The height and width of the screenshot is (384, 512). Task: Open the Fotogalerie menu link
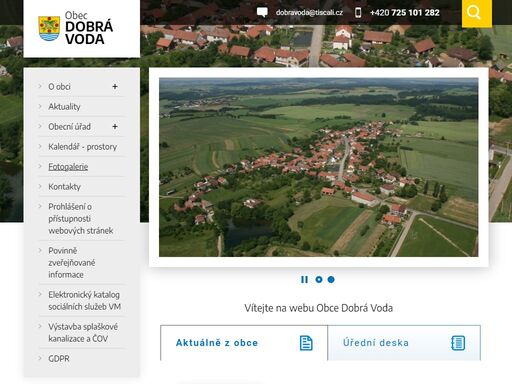pos(68,167)
